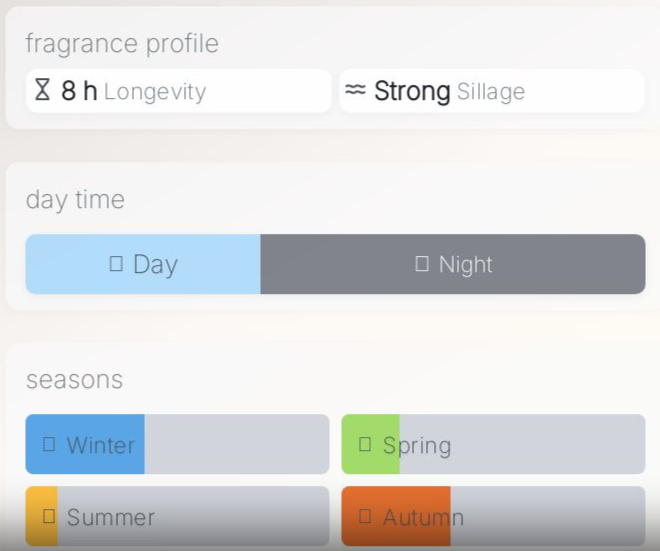
Task: Open the 8 h Longevity pill
Action: (x=178, y=91)
